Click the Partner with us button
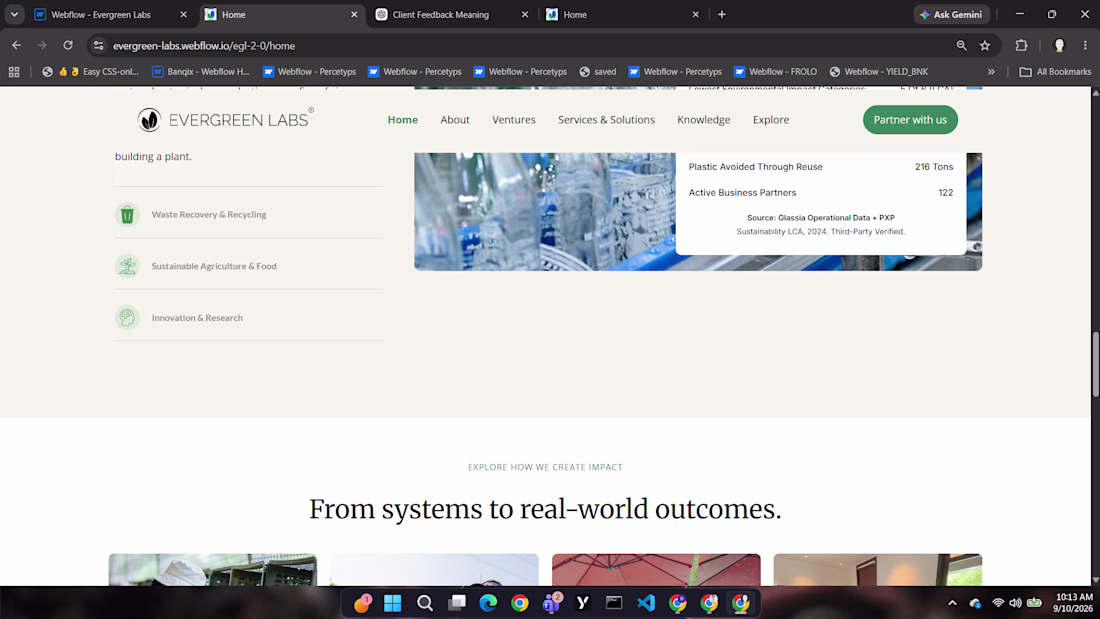Viewport: 1100px width, 619px height. click(910, 120)
